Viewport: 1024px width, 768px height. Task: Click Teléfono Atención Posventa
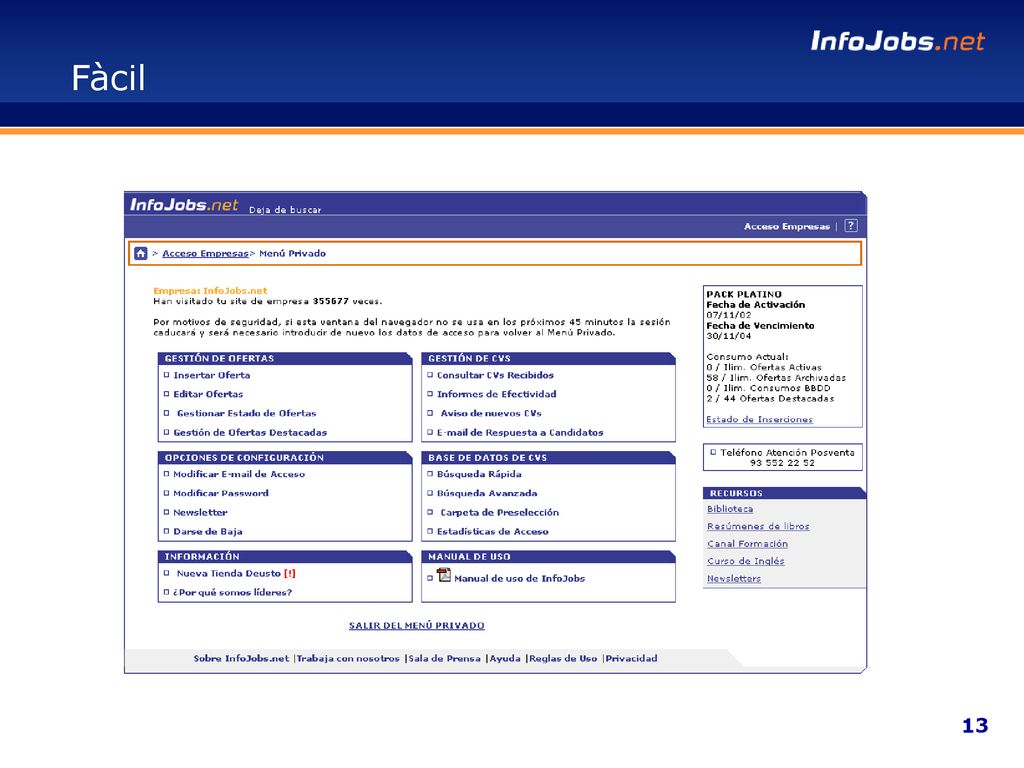coord(787,453)
